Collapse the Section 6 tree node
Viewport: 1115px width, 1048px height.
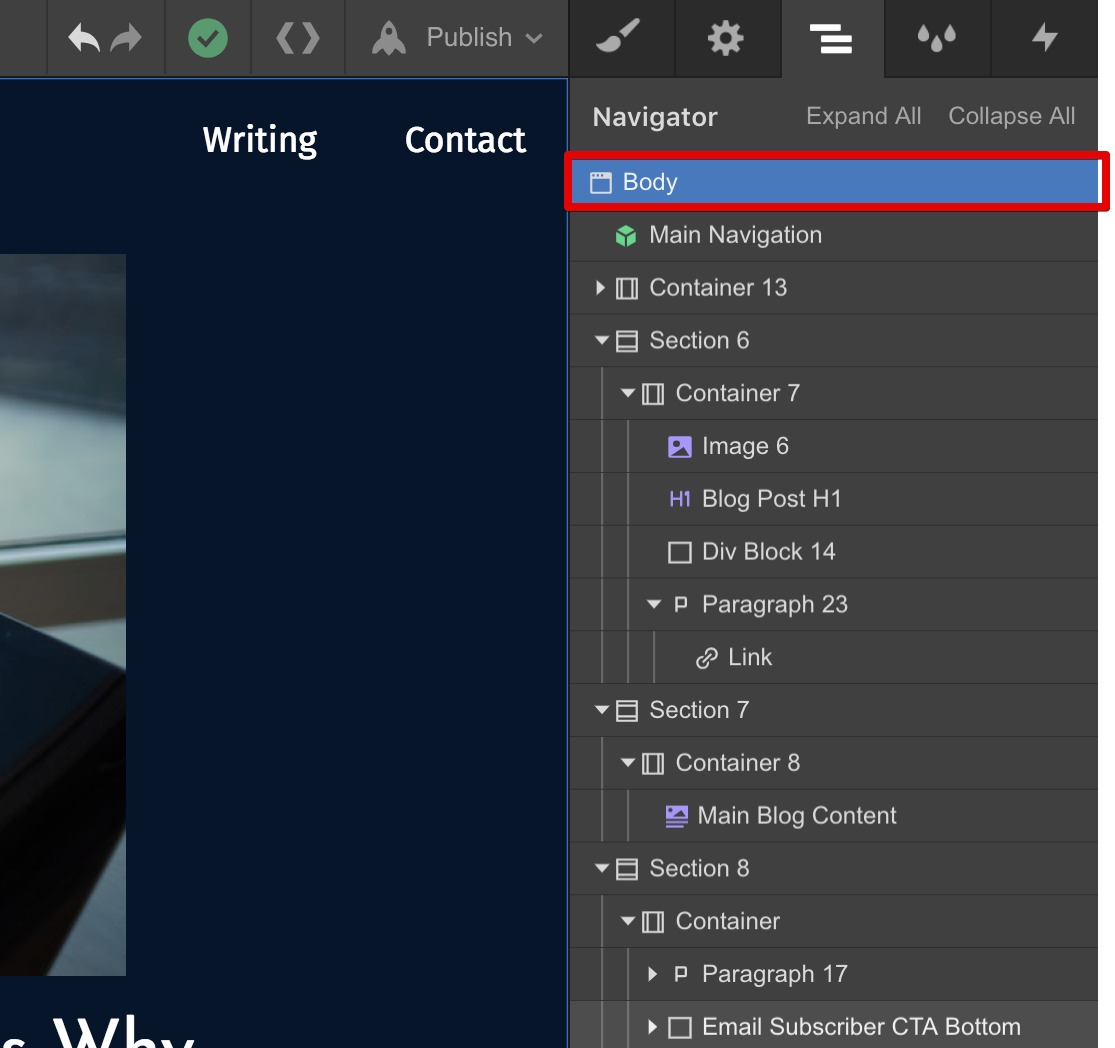[601, 341]
